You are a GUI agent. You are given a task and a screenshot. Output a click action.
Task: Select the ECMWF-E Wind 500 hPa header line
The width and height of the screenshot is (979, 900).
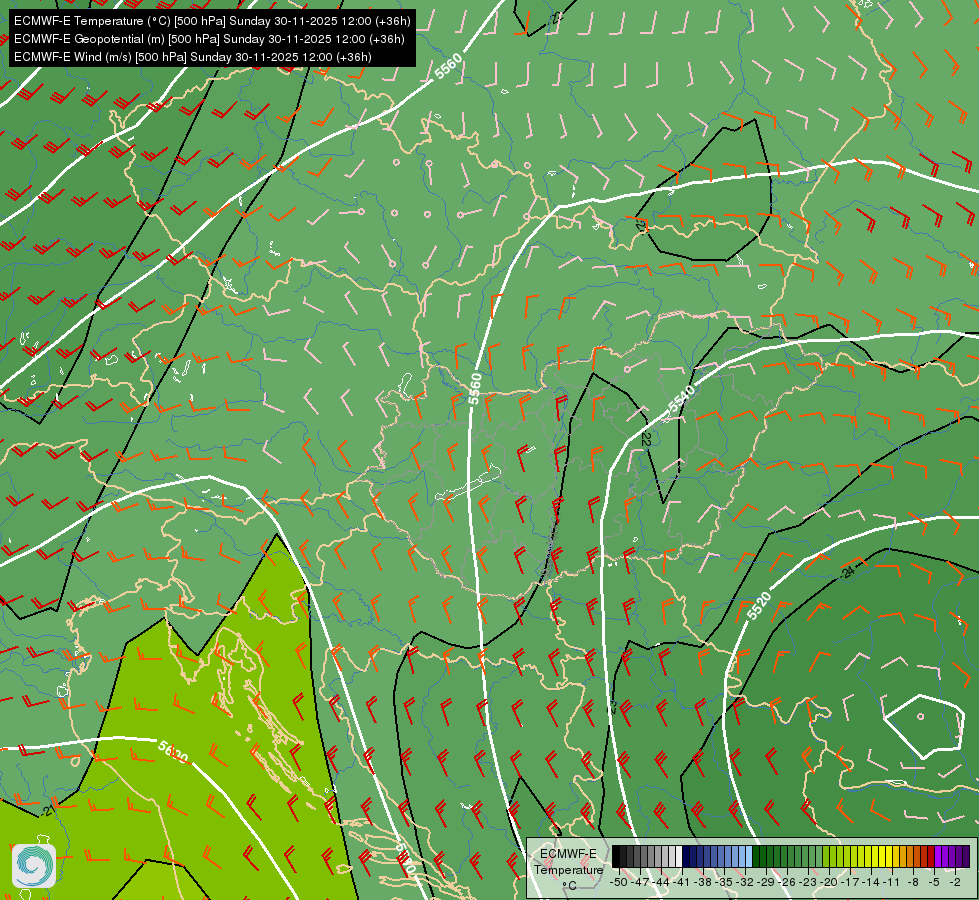coord(193,57)
